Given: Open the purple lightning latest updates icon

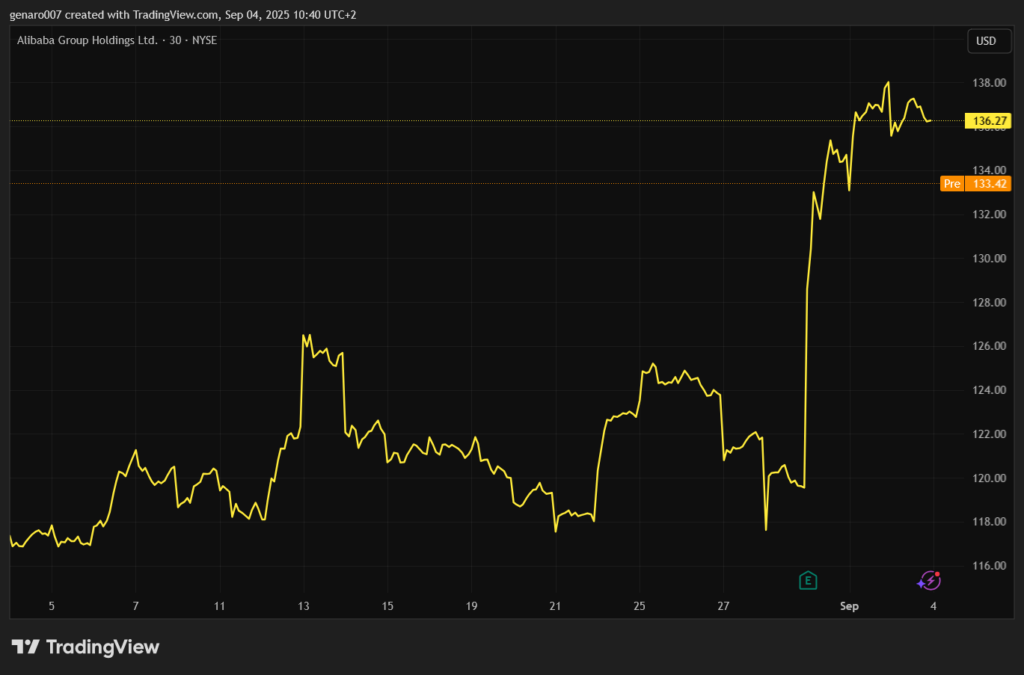Looking at the screenshot, I should [929, 580].
